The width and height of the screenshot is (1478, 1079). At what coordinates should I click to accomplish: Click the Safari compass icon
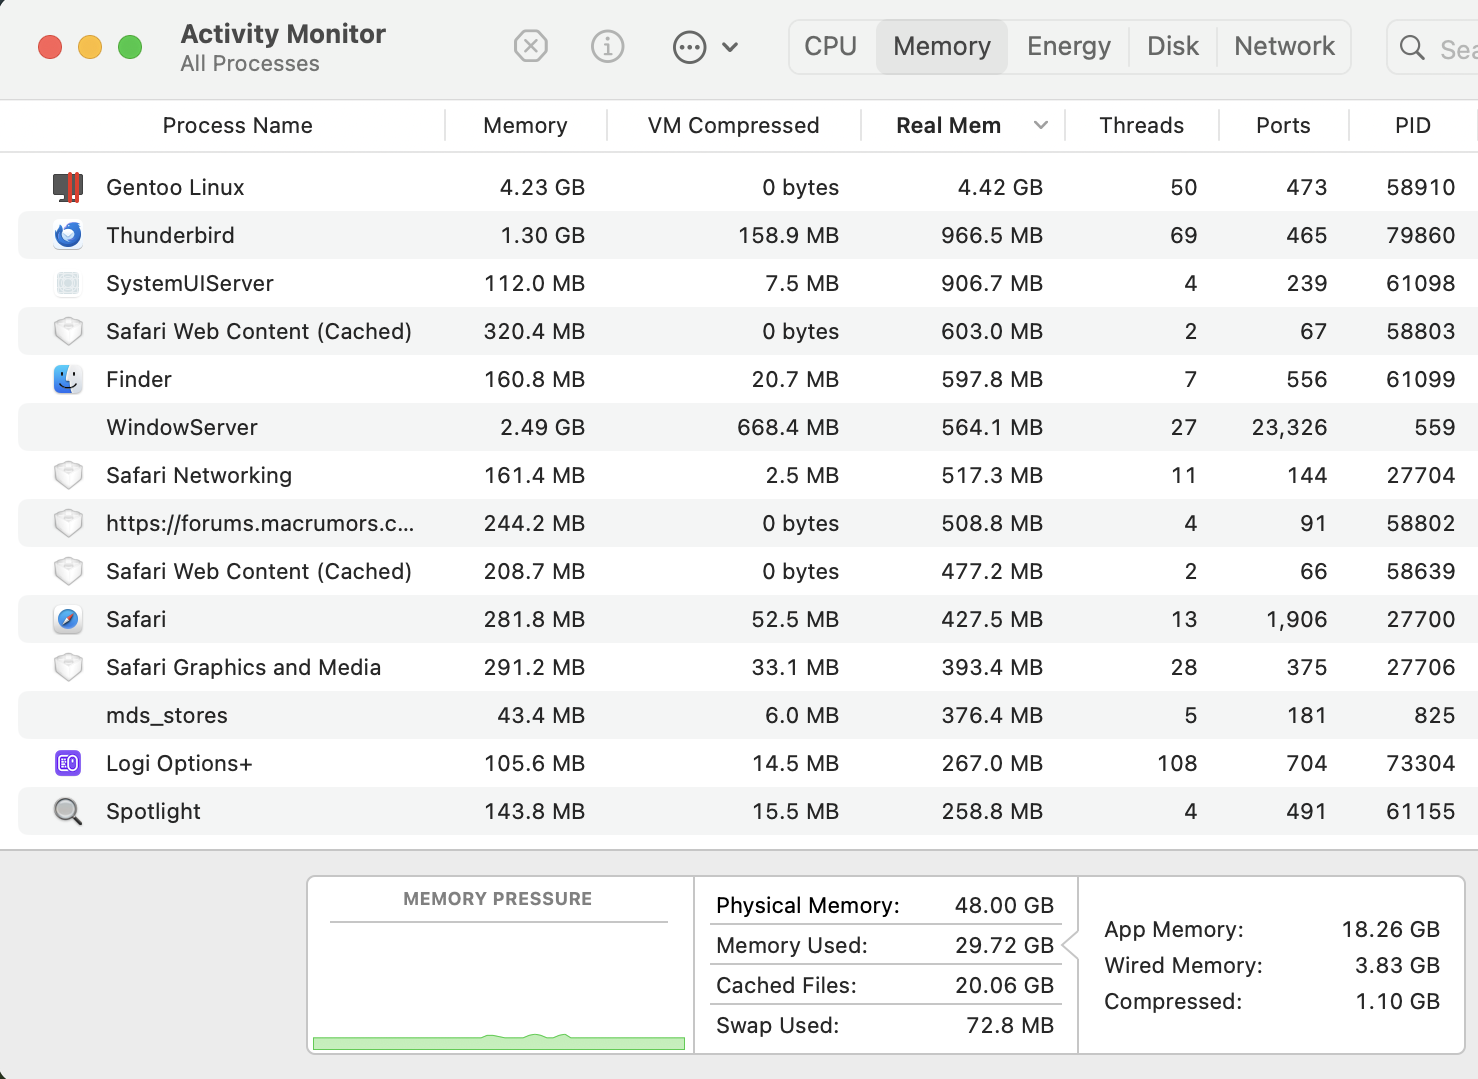tap(68, 619)
